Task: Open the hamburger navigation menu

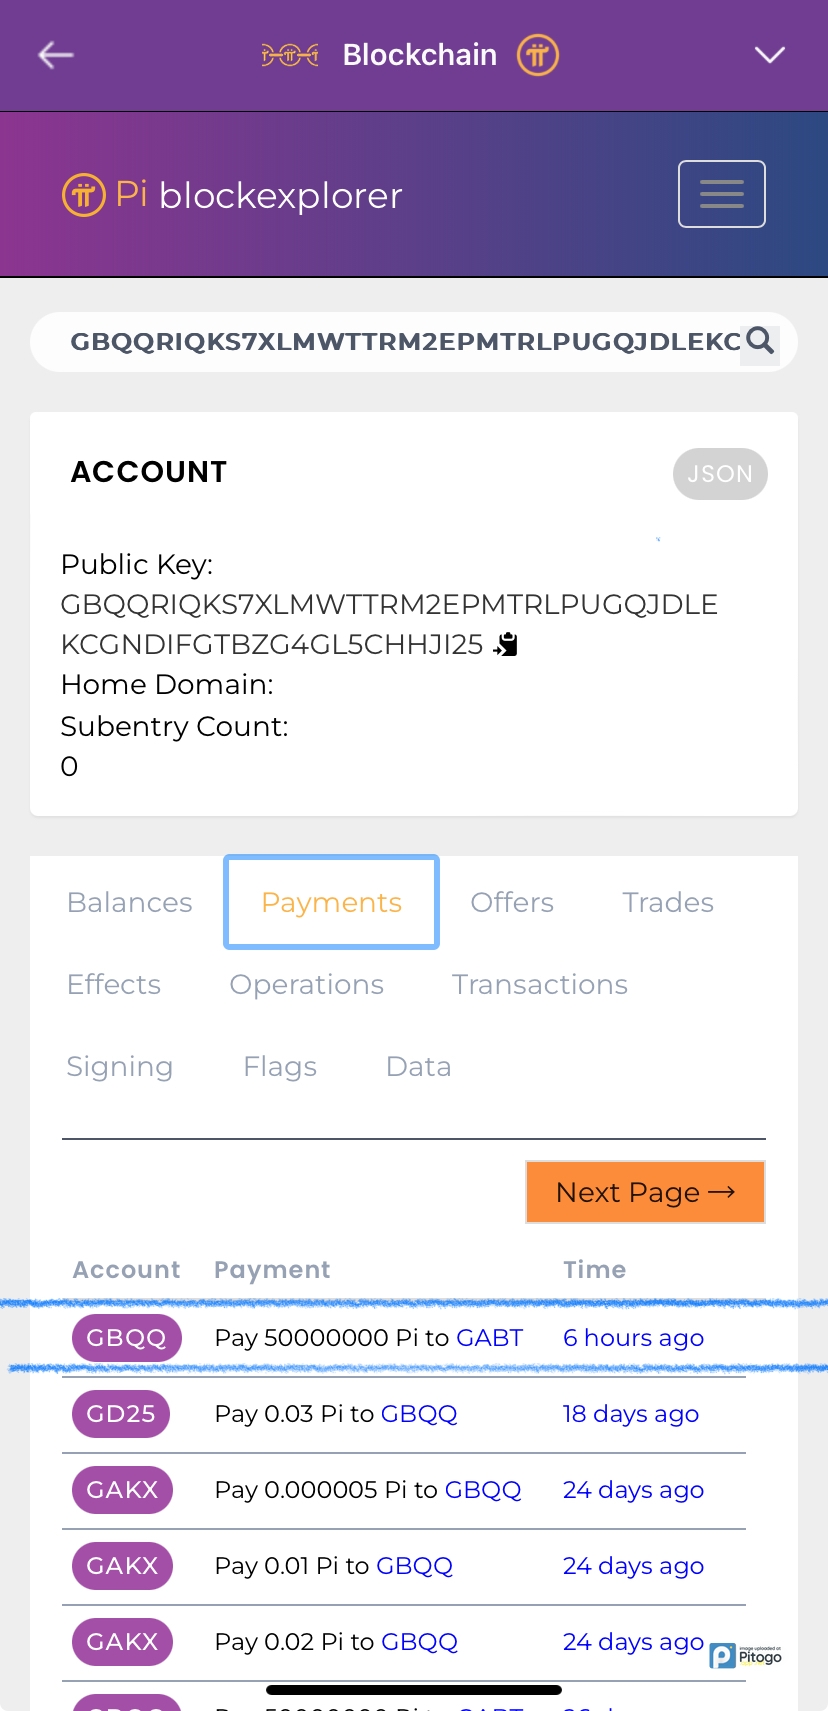Action: point(721,194)
